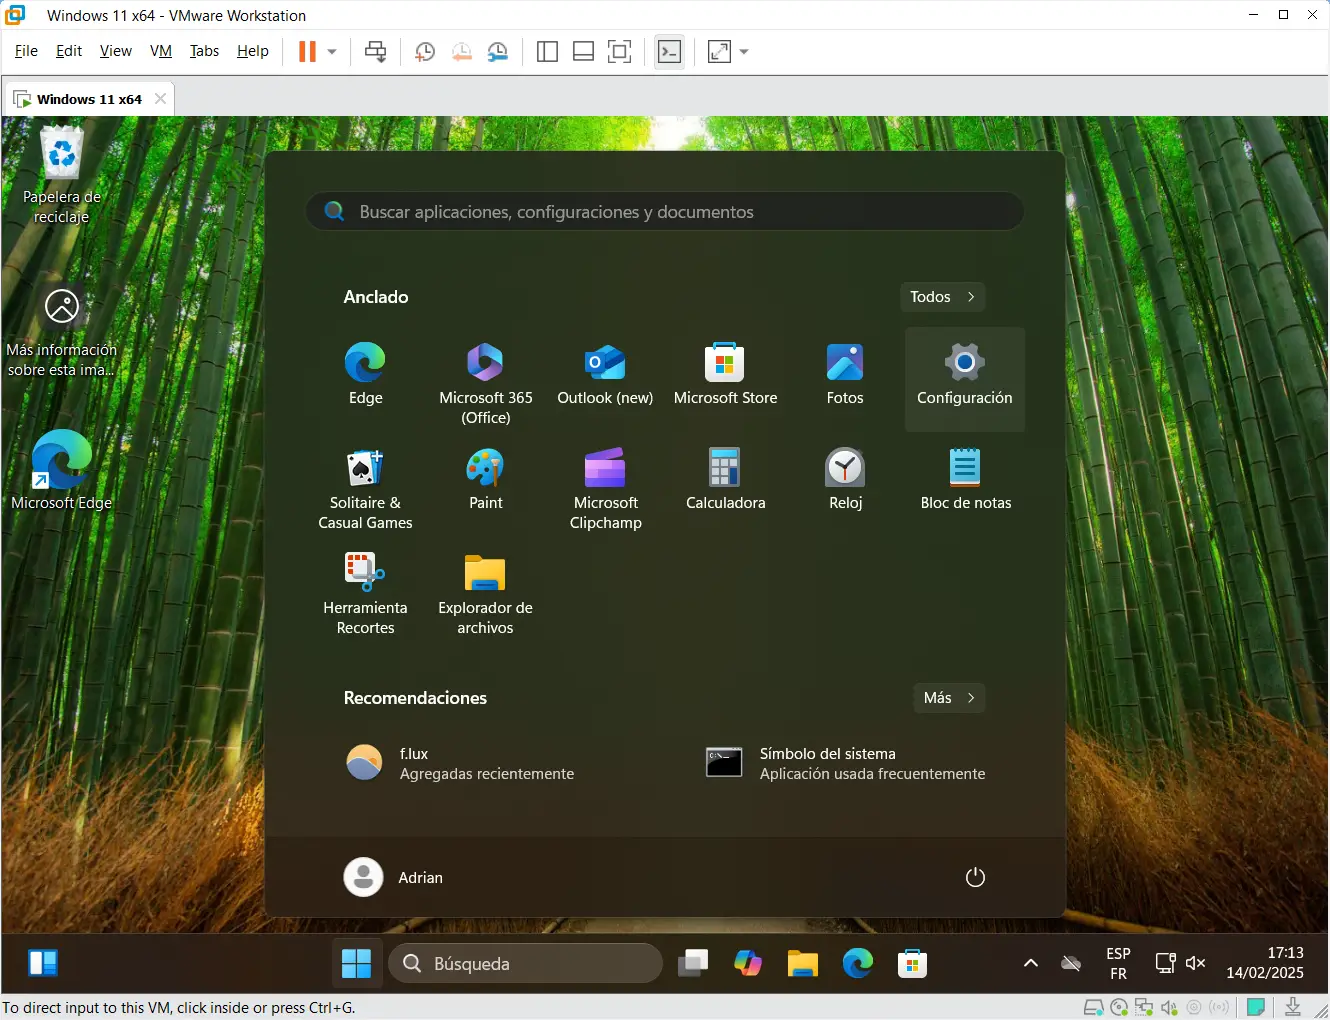Enter full screen mode in VMware
The width and height of the screenshot is (1330, 1020).
620,51
